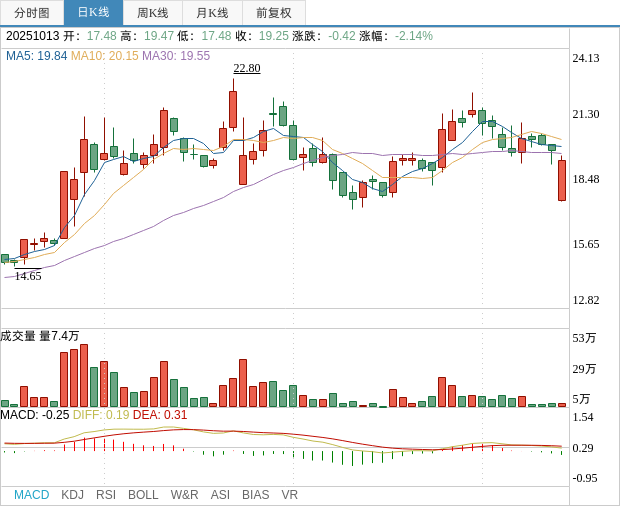Click the MA5: 19.84 legend label
Image resolution: width=620 pixels, height=506 pixels.
point(36,56)
